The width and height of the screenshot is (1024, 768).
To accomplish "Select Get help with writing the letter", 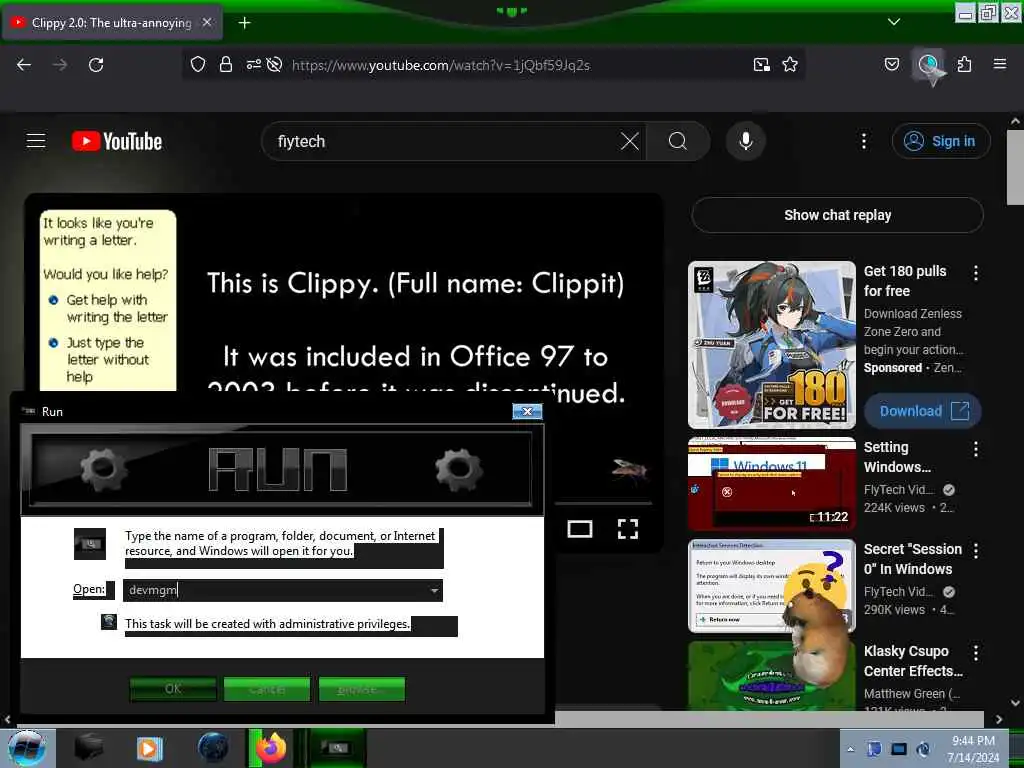I will [x=110, y=308].
